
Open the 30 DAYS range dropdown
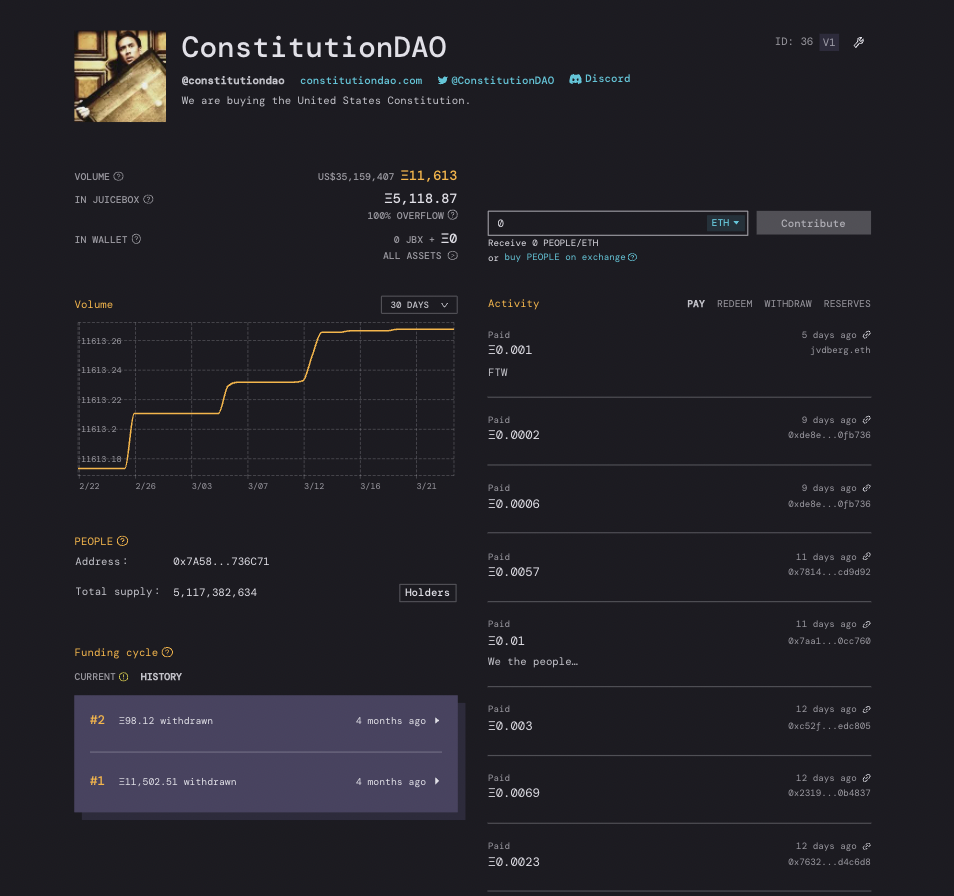click(419, 305)
